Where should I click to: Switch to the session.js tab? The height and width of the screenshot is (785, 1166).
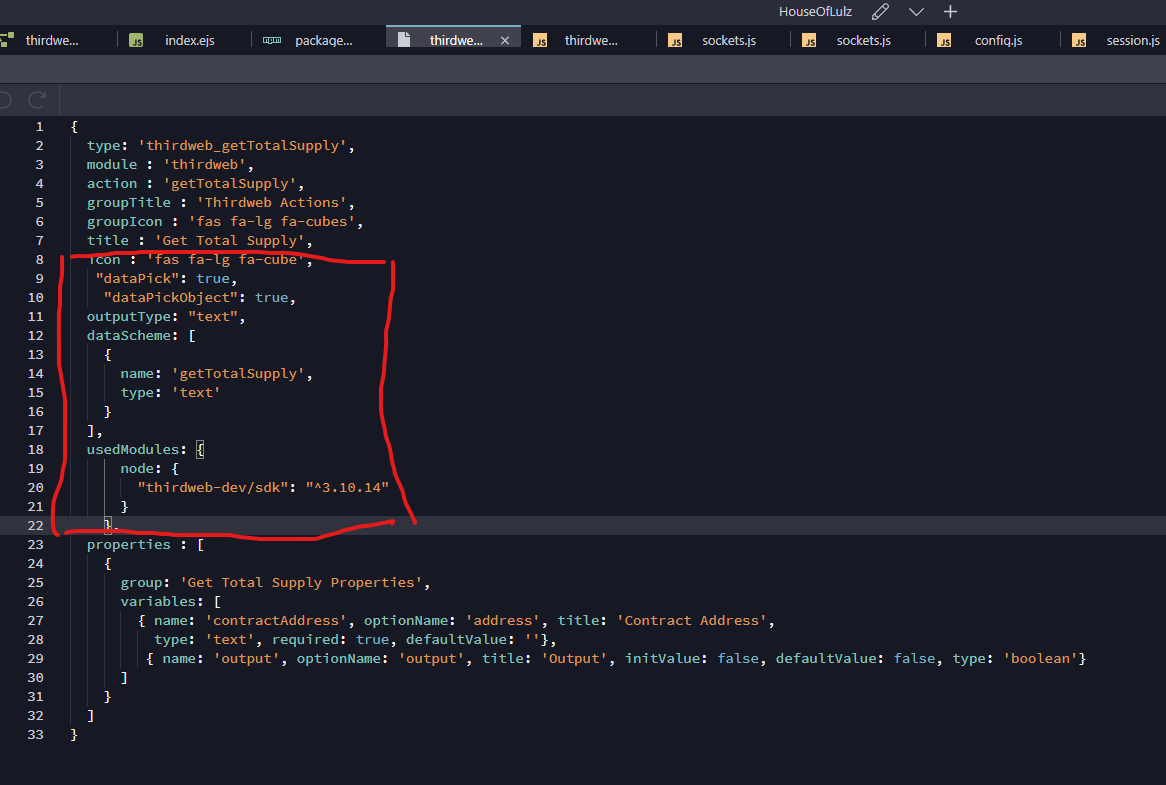pos(1132,40)
